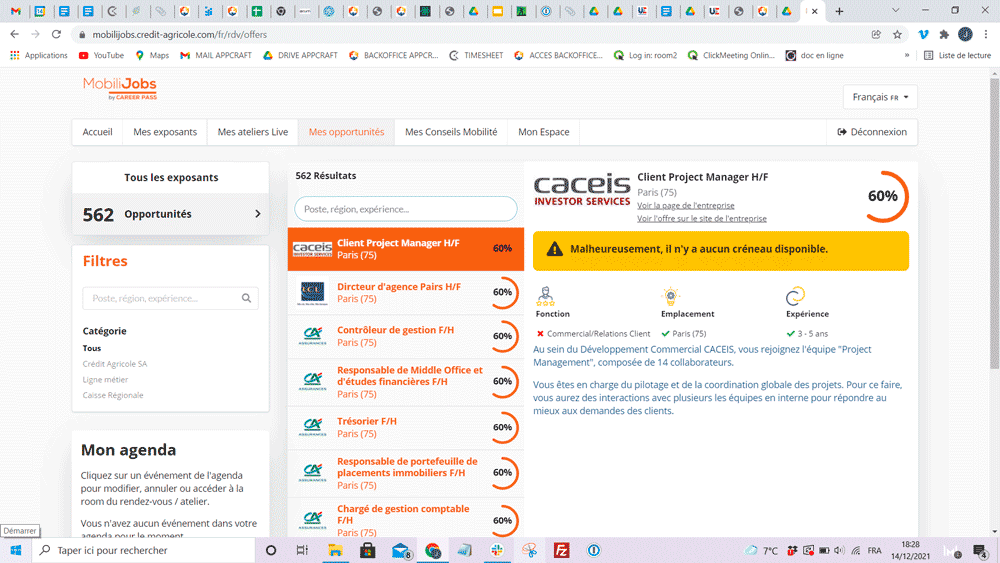Switch to the Mes exposants tab

[x=165, y=132]
